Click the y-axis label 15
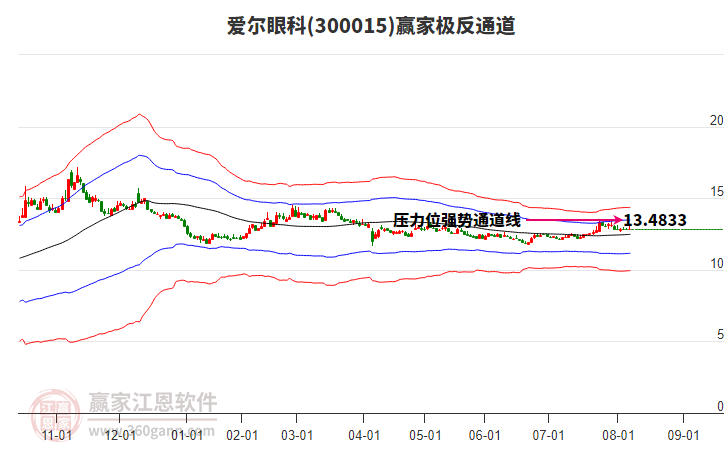 click(716, 192)
